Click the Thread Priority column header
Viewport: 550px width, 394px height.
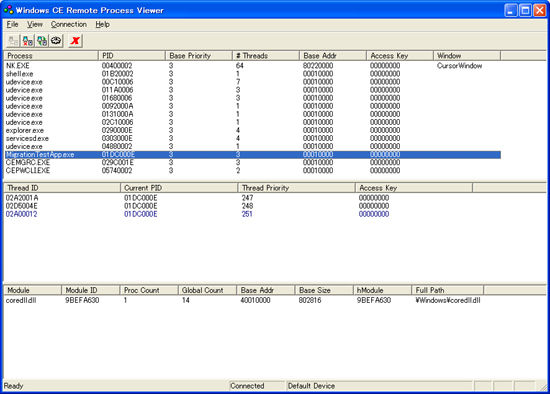[297, 188]
